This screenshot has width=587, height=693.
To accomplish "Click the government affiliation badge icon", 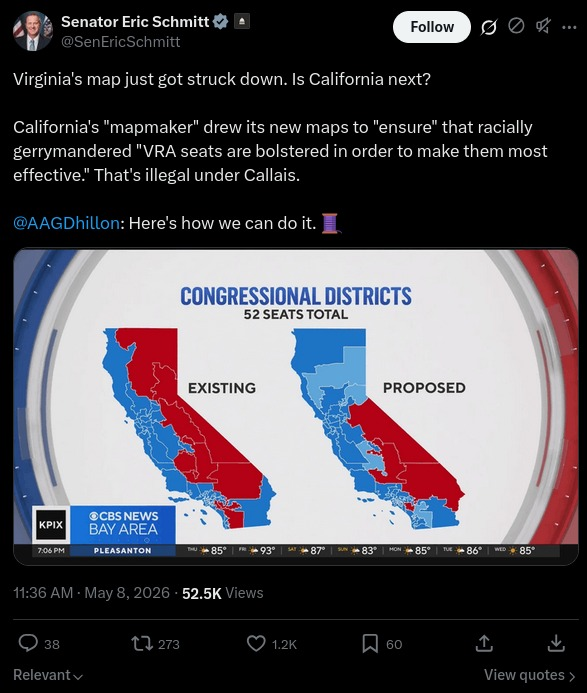I will [241, 21].
